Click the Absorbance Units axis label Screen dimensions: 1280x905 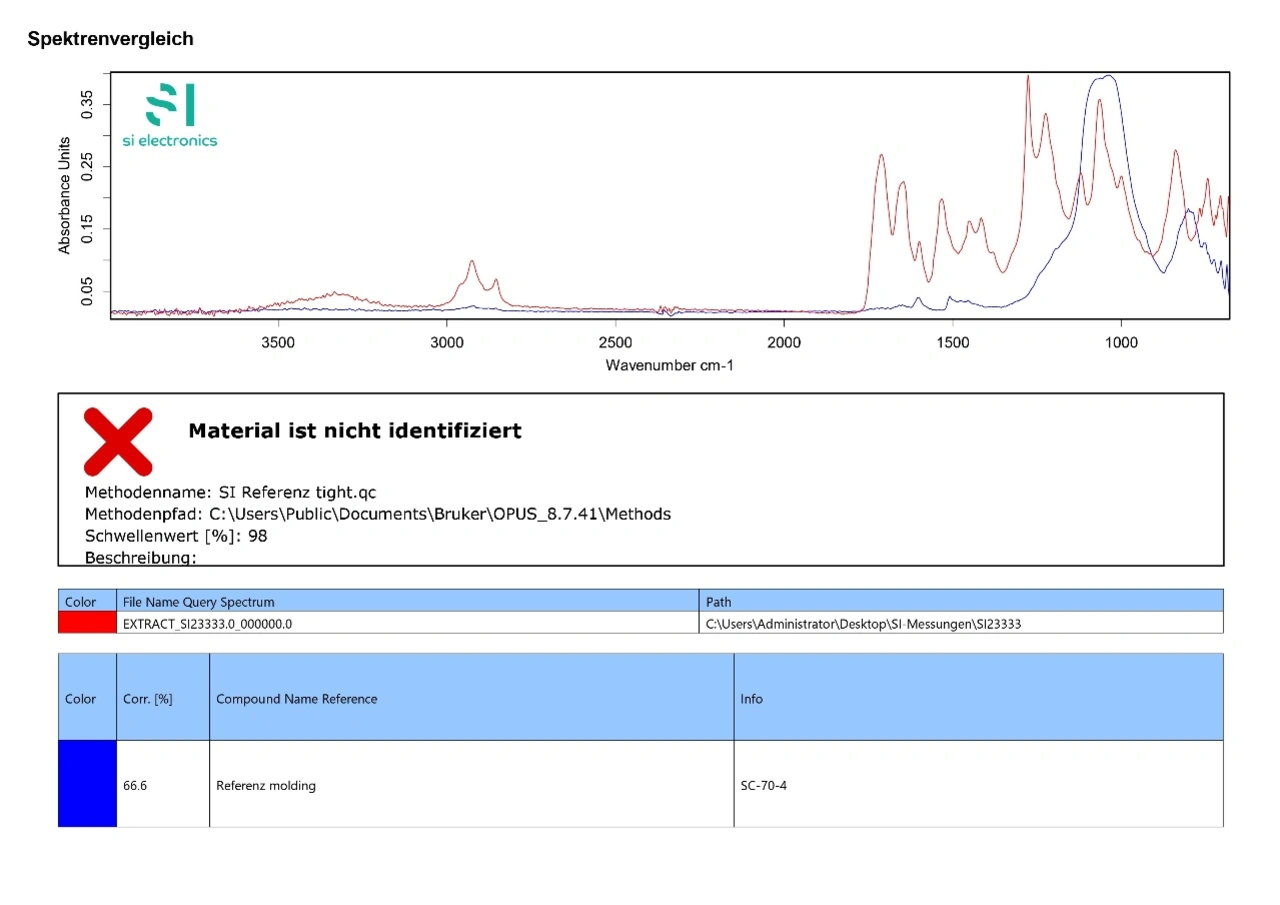coord(65,195)
